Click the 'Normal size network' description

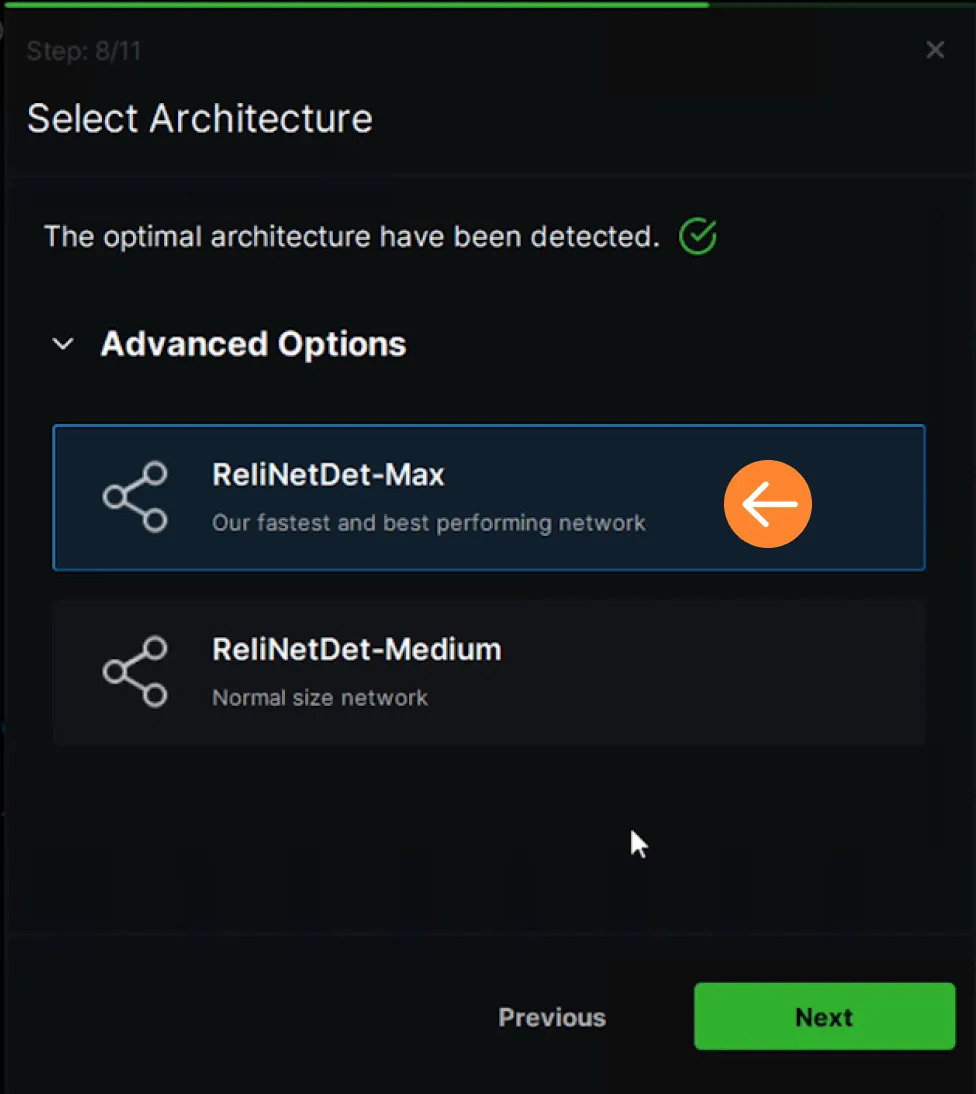[x=320, y=698]
